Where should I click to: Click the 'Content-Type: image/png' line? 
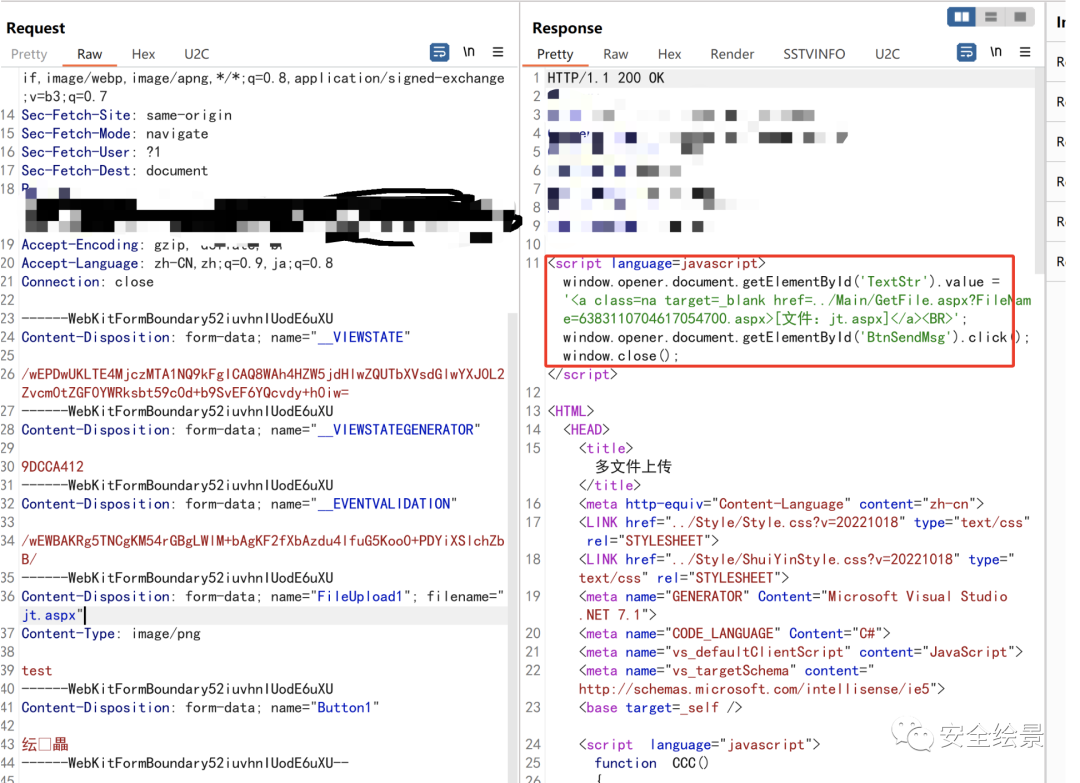click(x=111, y=634)
